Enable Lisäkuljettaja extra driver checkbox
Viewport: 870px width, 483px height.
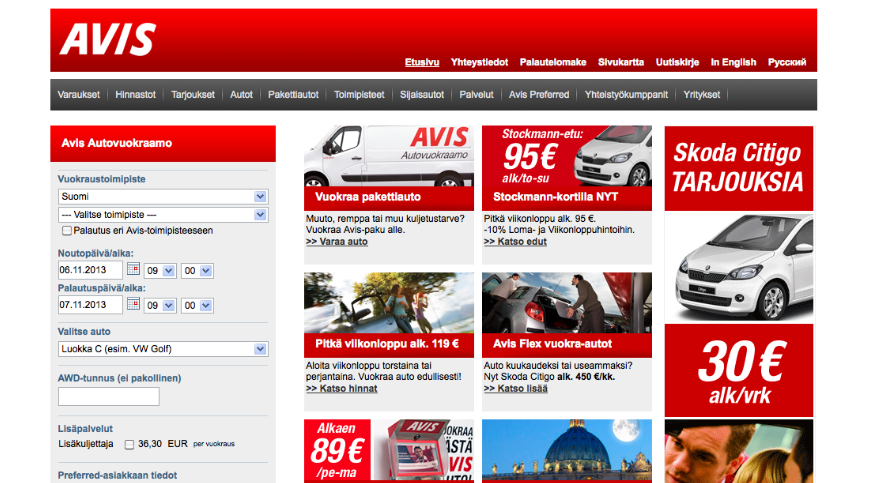[x=129, y=444]
